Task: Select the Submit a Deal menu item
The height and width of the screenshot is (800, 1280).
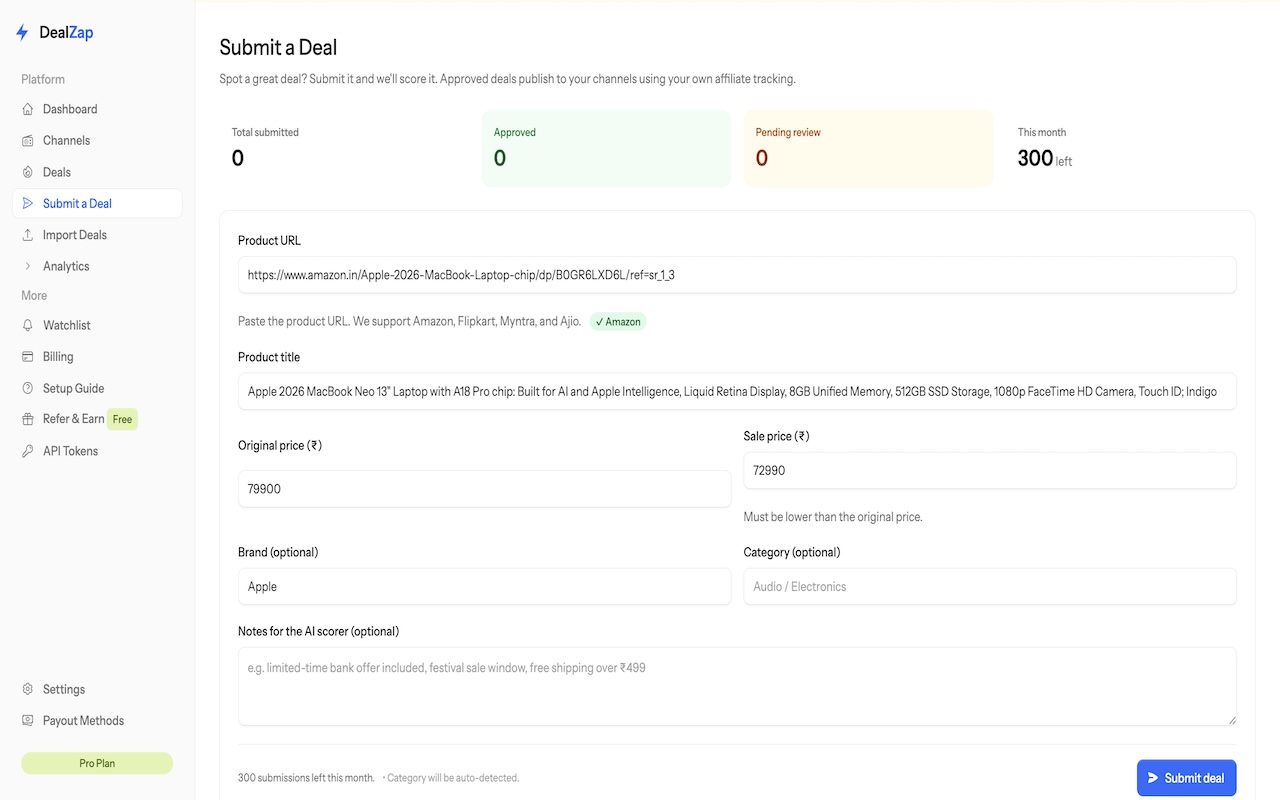Action: tap(97, 203)
